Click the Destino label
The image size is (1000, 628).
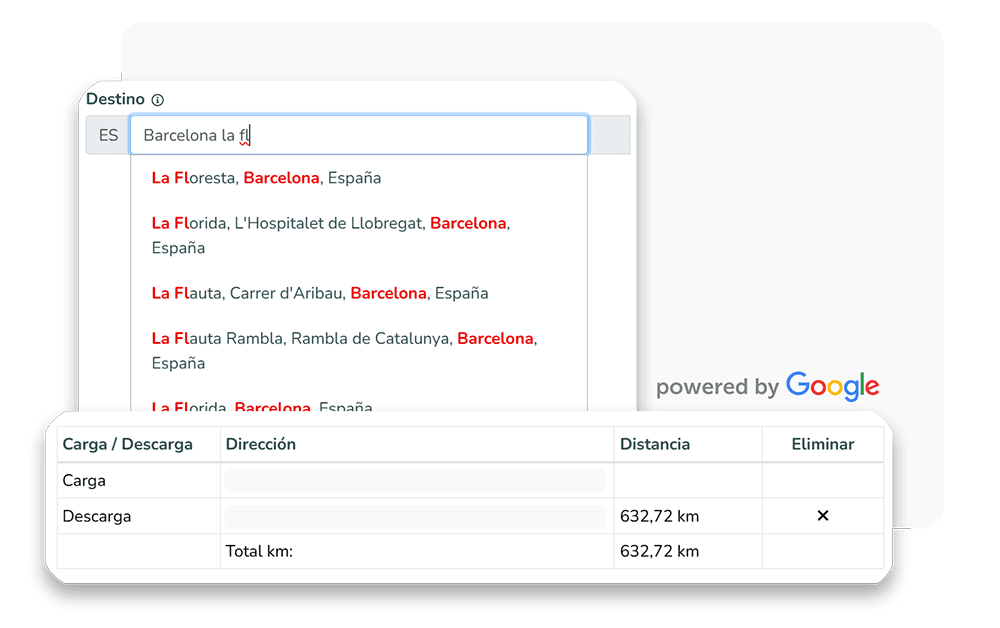115,99
